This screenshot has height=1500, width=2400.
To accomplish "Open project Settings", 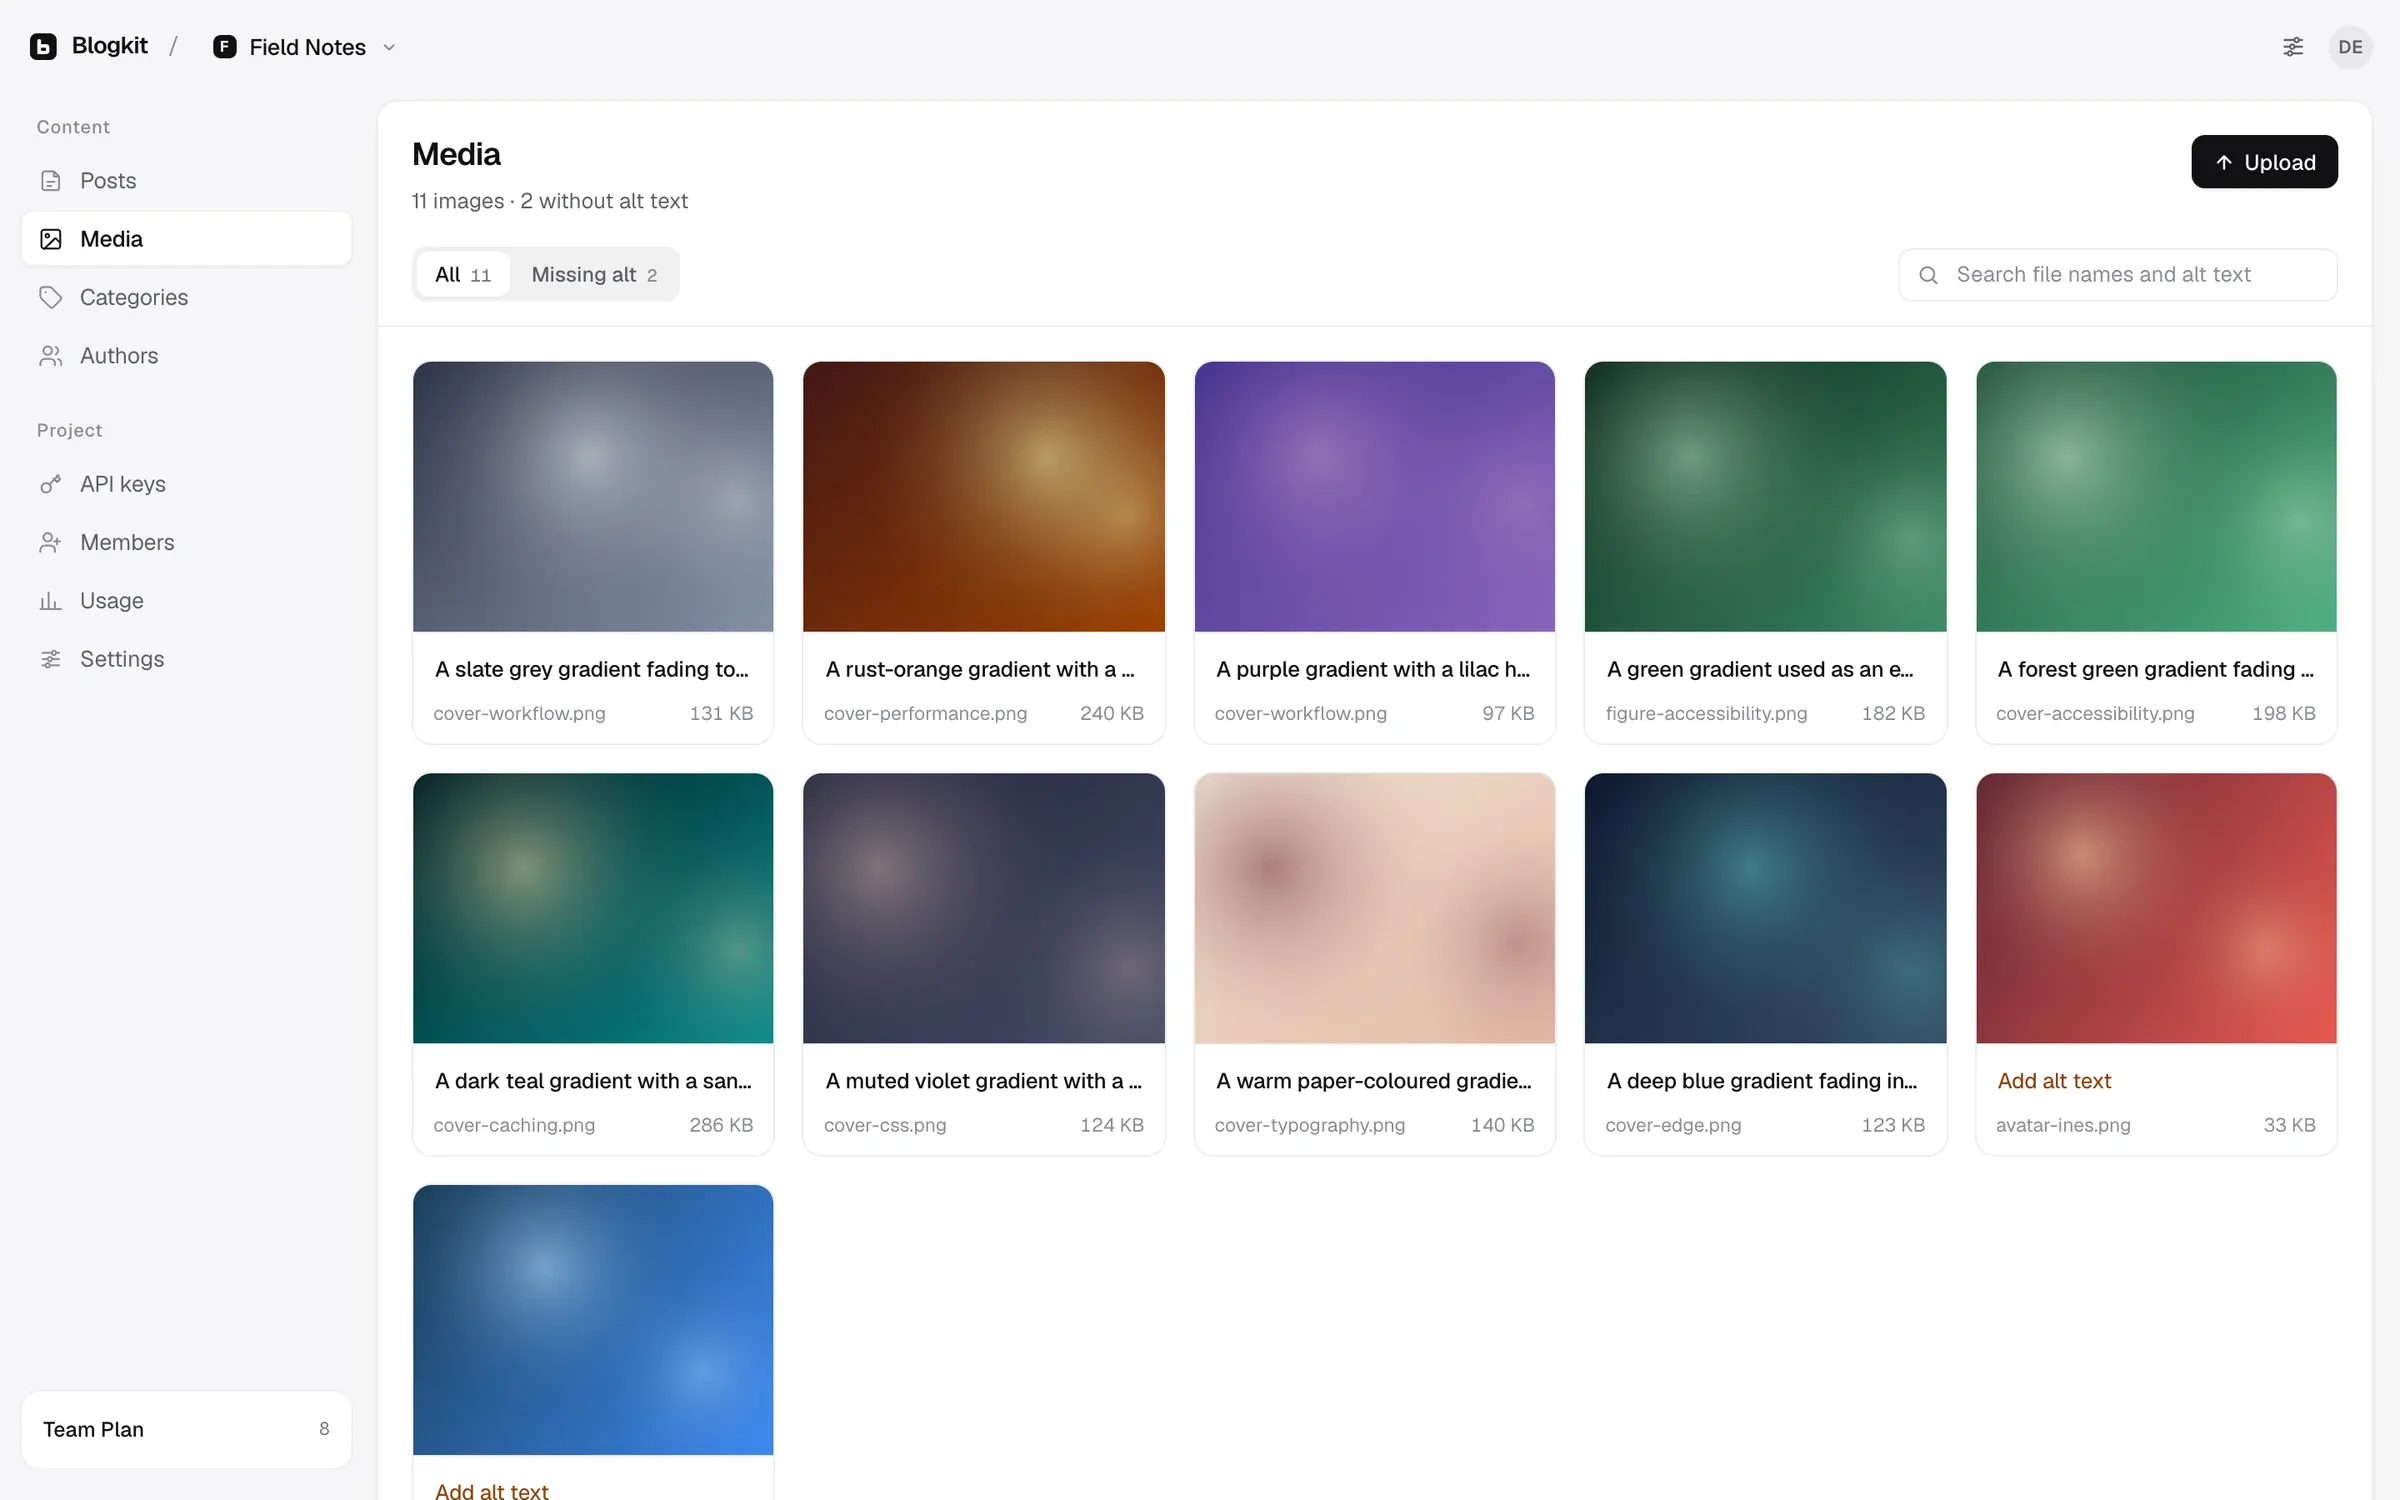I will (x=186, y=659).
